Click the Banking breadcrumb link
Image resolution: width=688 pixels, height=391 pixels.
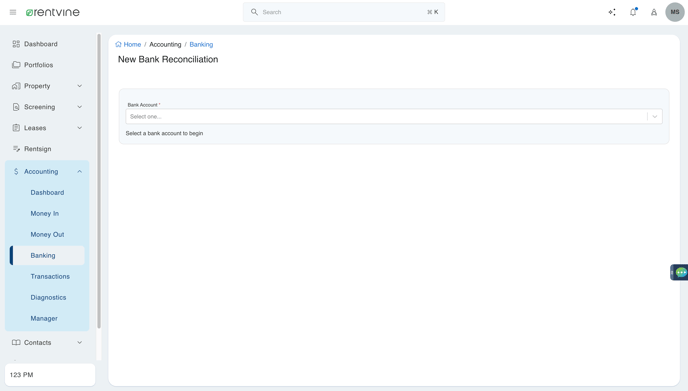[x=201, y=44]
